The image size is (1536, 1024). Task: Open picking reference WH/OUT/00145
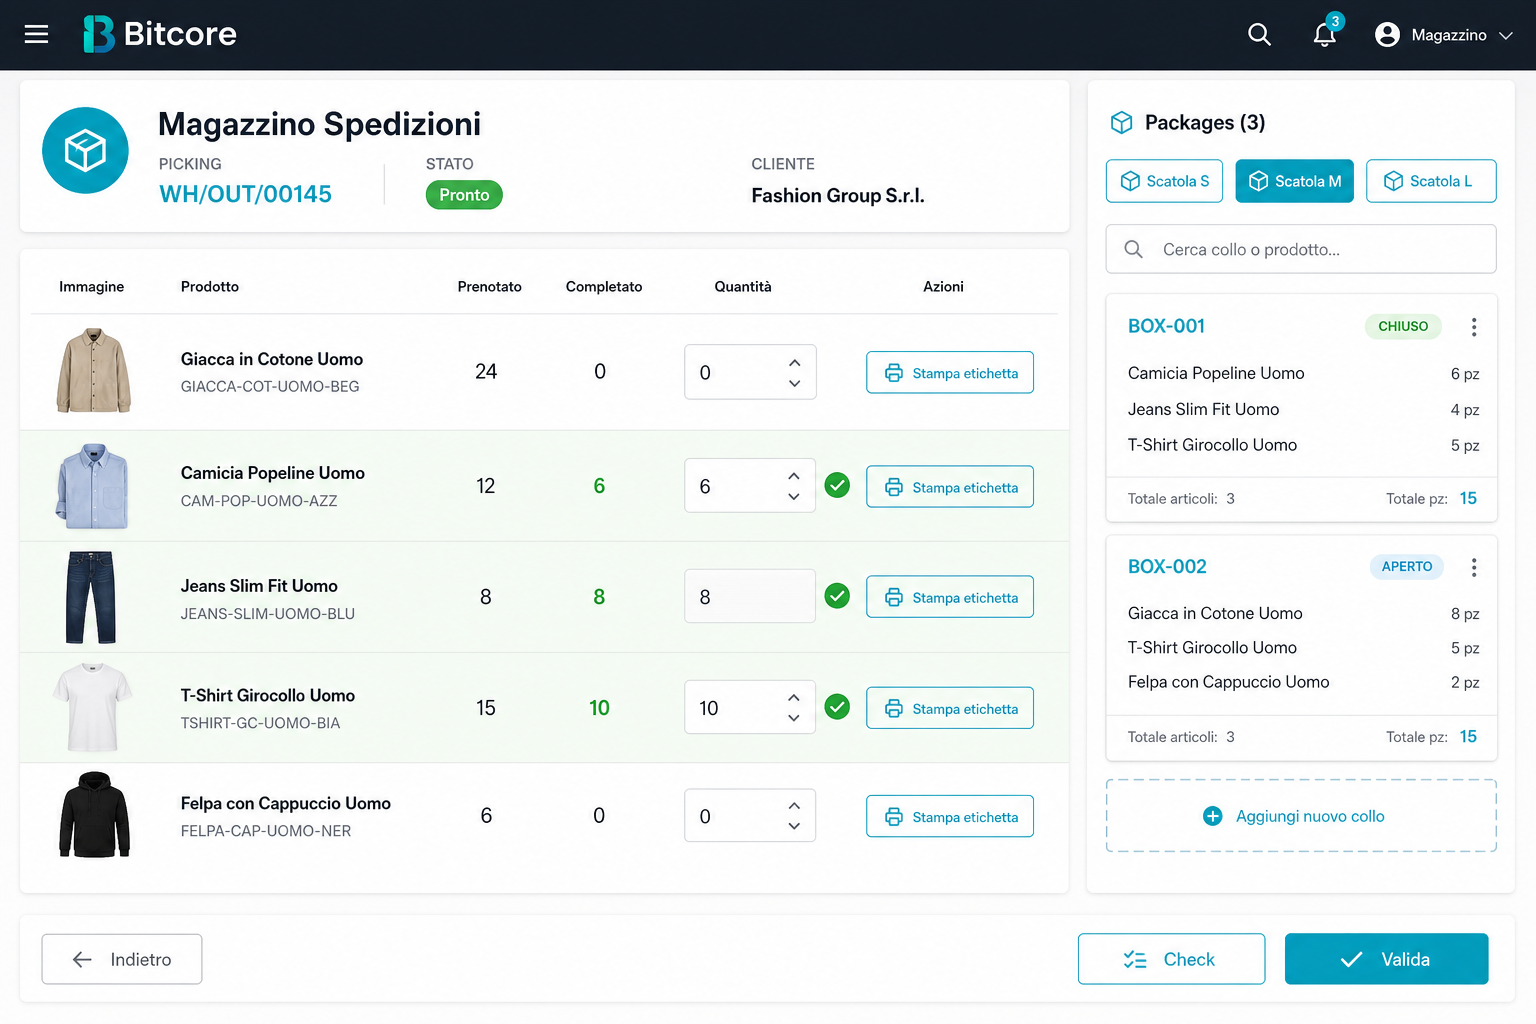point(245,194)
